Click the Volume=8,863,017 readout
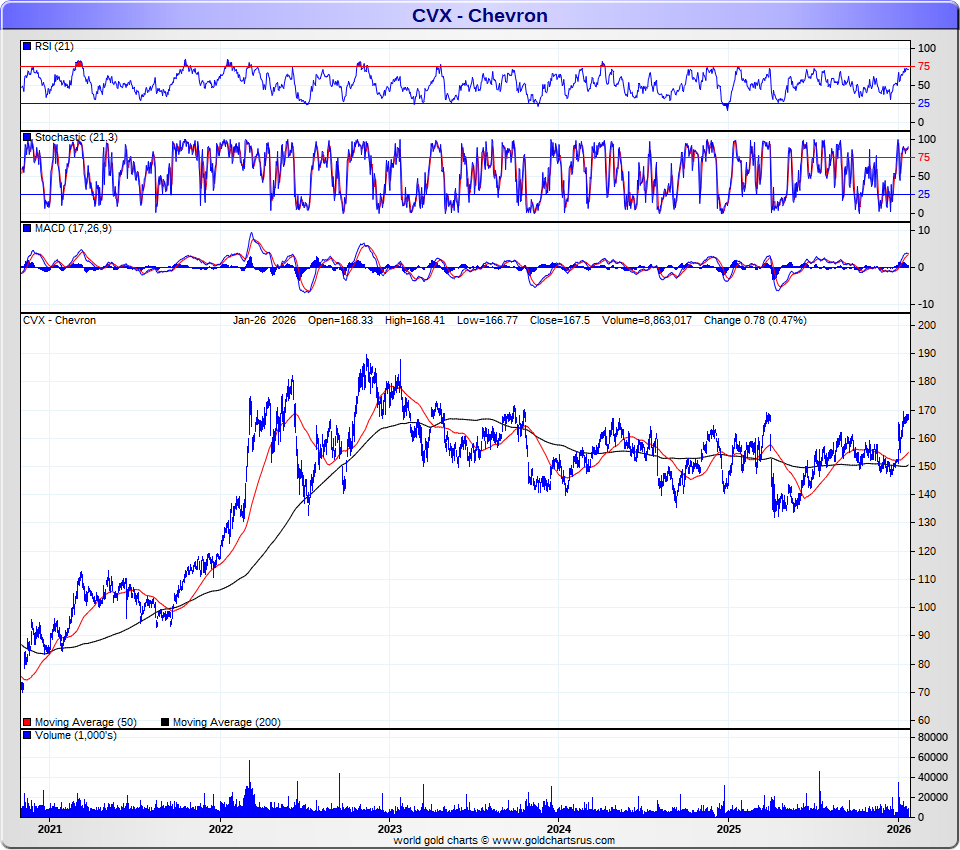The image size is (960, 850). click(x=646, y=320)
